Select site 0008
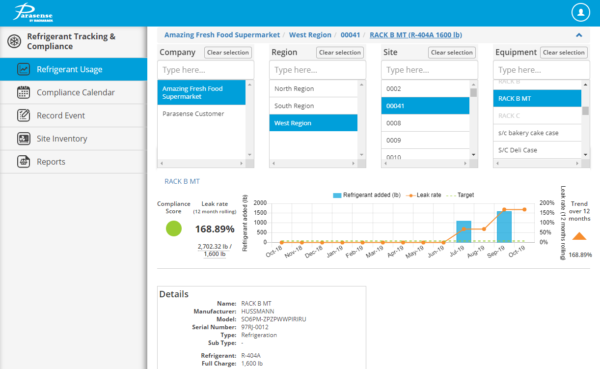 coord(425,123)
